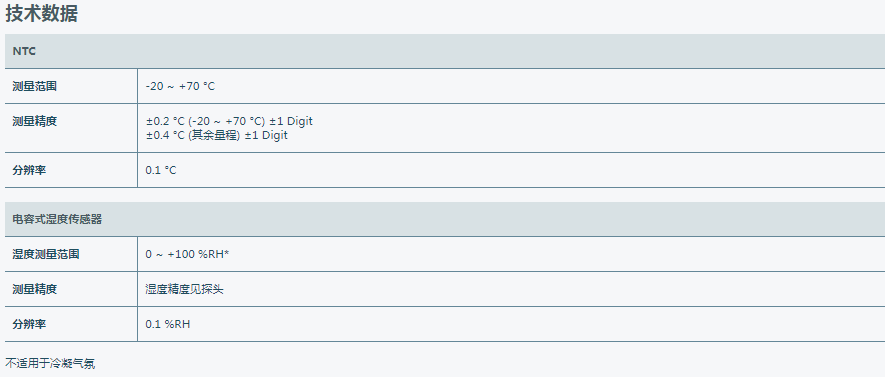The image size is (885, 377).
Task: Select the ±0.2 °C accuracy line
Action: click(229, 121)
